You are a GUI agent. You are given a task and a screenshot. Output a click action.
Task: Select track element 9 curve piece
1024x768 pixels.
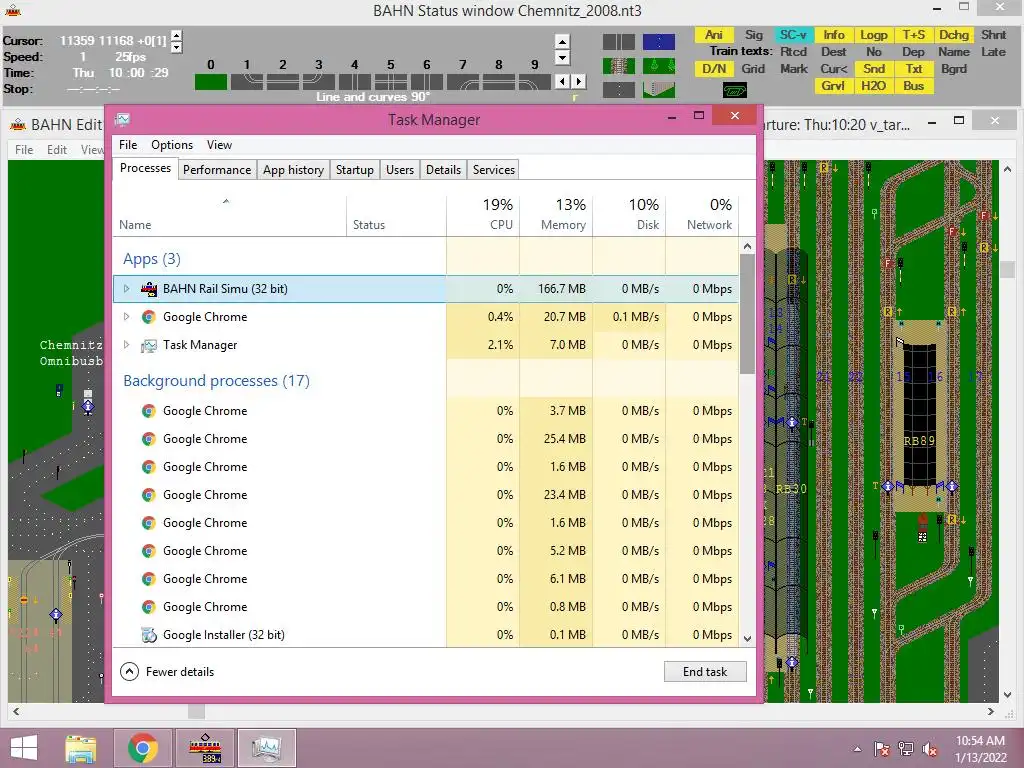534,82
